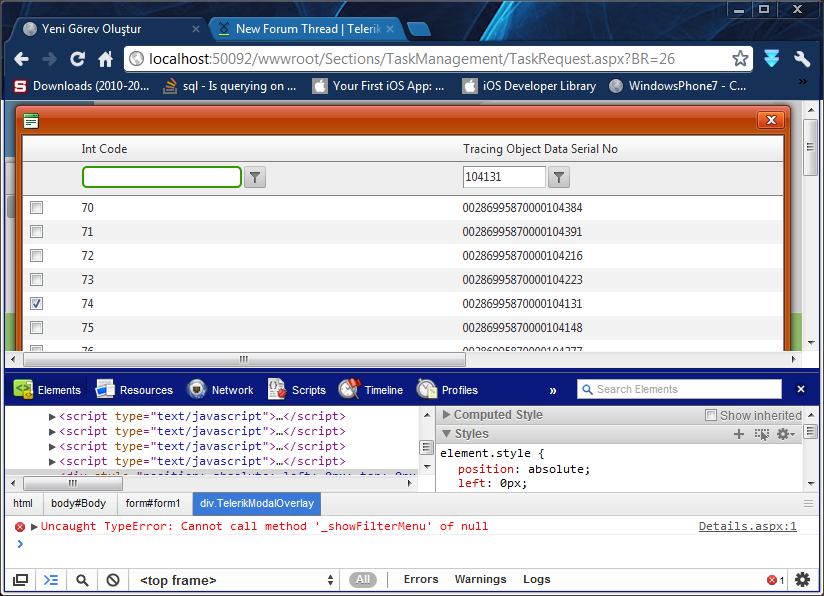Click the Search Elements field
Screen dimensions: 824x596
tap(679, 389)
